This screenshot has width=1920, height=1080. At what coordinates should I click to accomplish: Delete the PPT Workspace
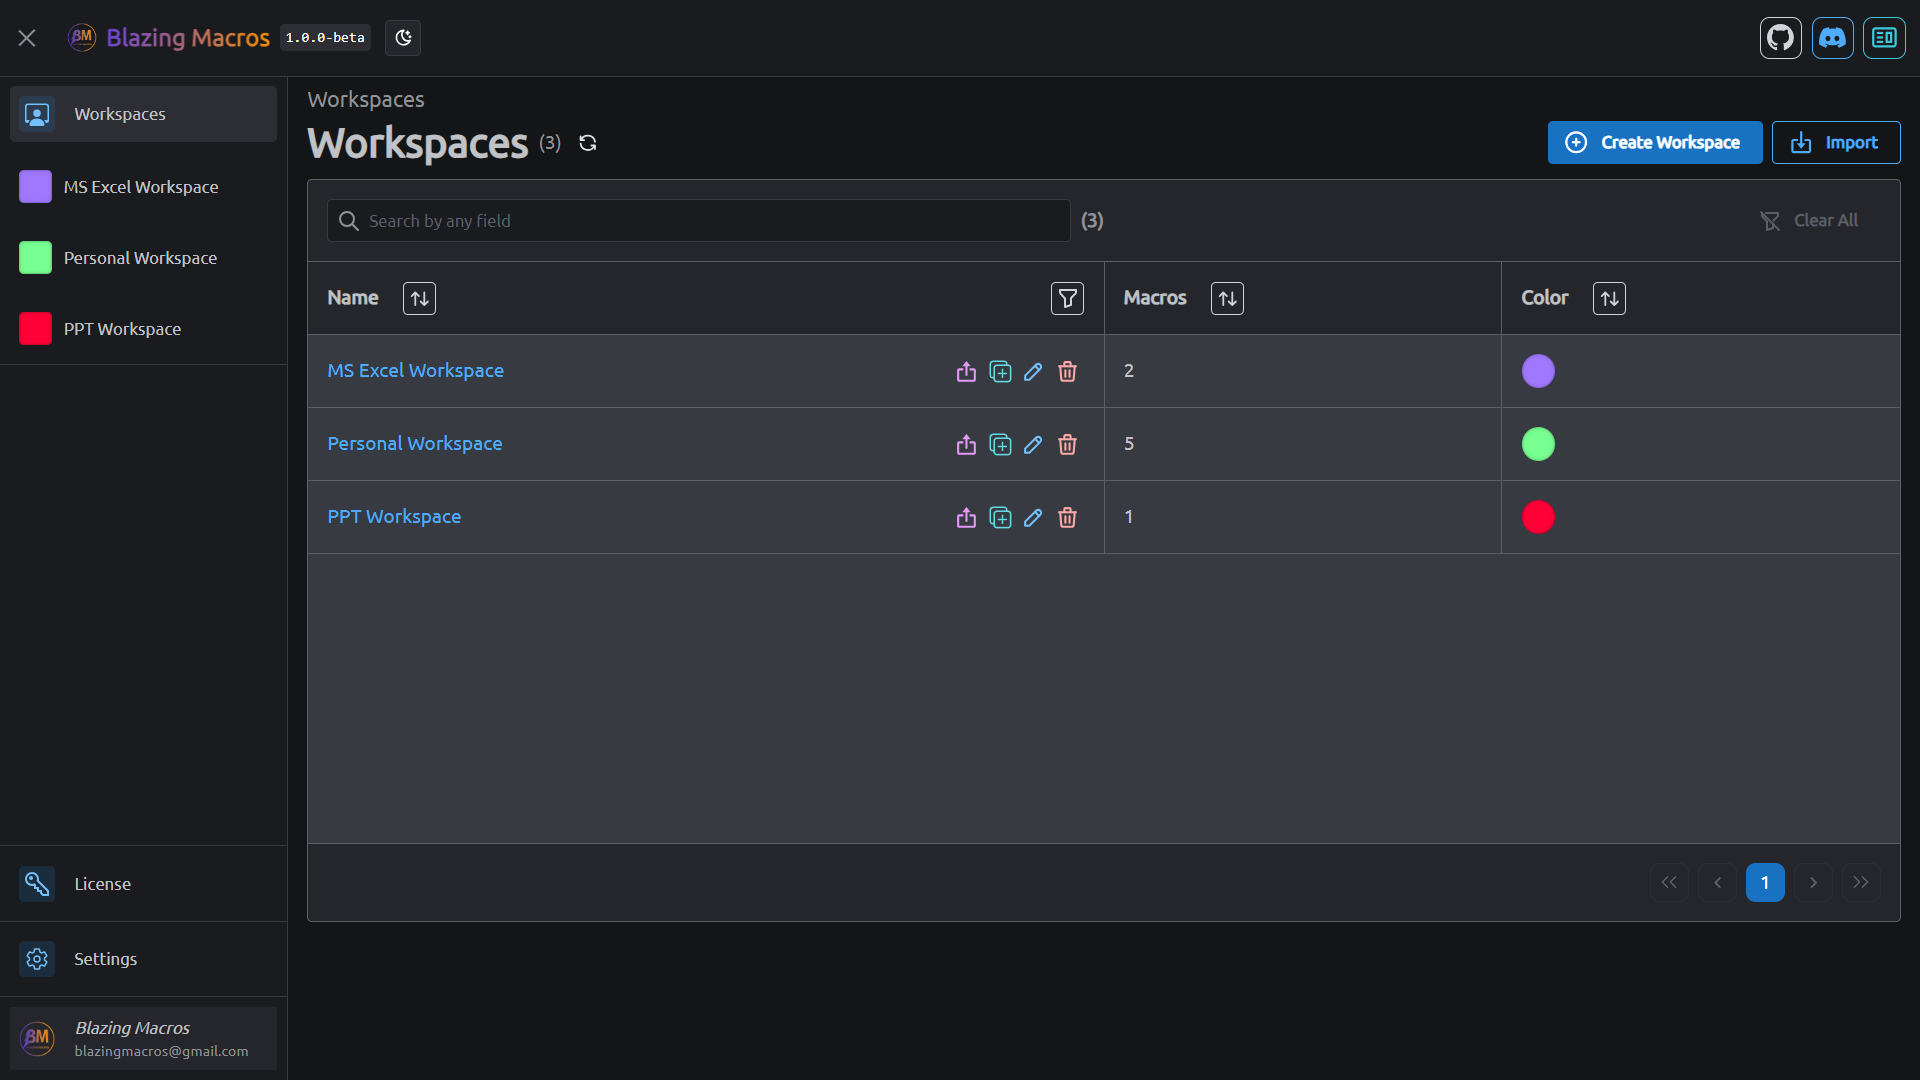pos(1067,517)
